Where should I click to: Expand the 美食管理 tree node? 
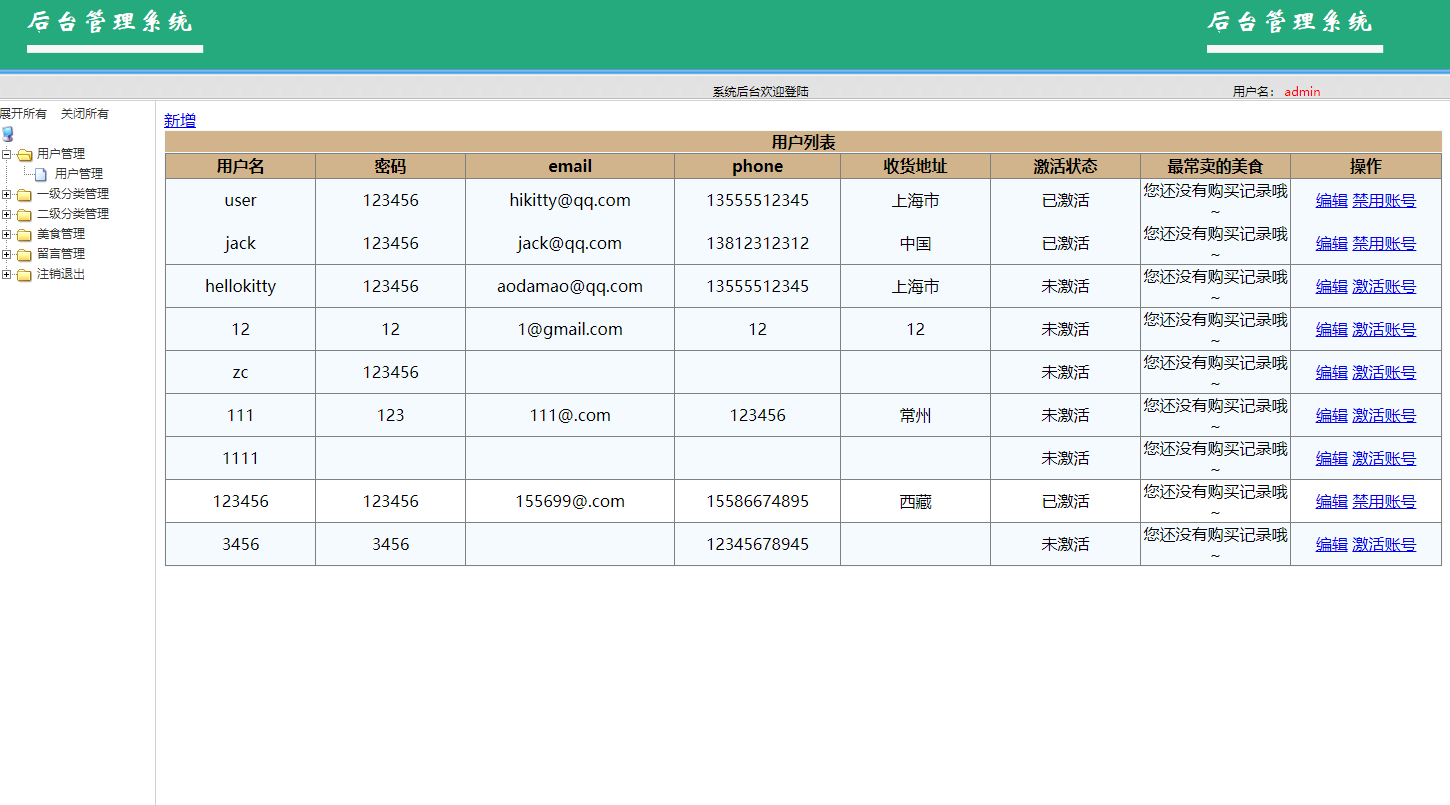click(x=8, y=233)
